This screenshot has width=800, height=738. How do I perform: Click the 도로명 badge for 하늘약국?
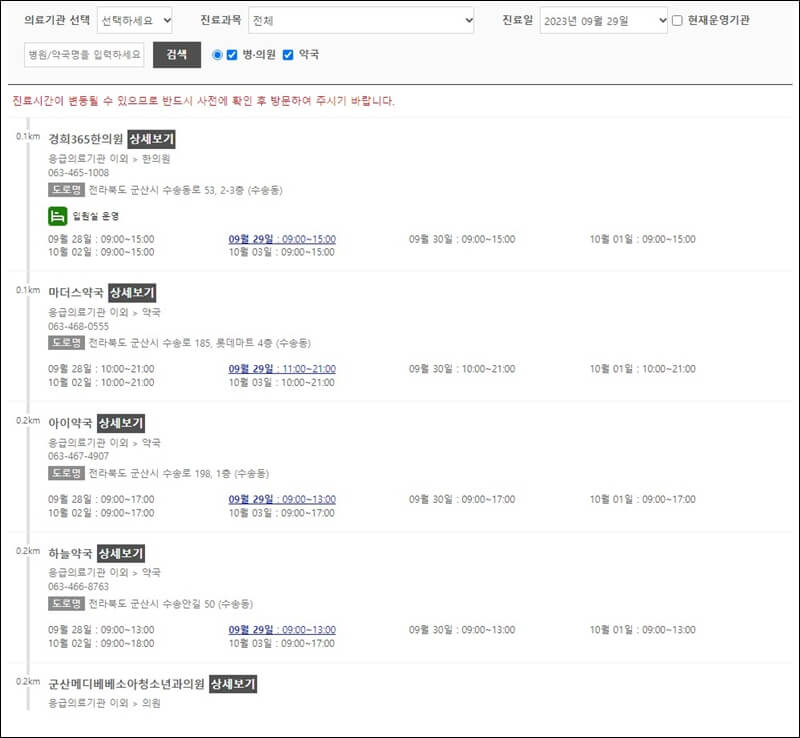click(x=66, y=604)
